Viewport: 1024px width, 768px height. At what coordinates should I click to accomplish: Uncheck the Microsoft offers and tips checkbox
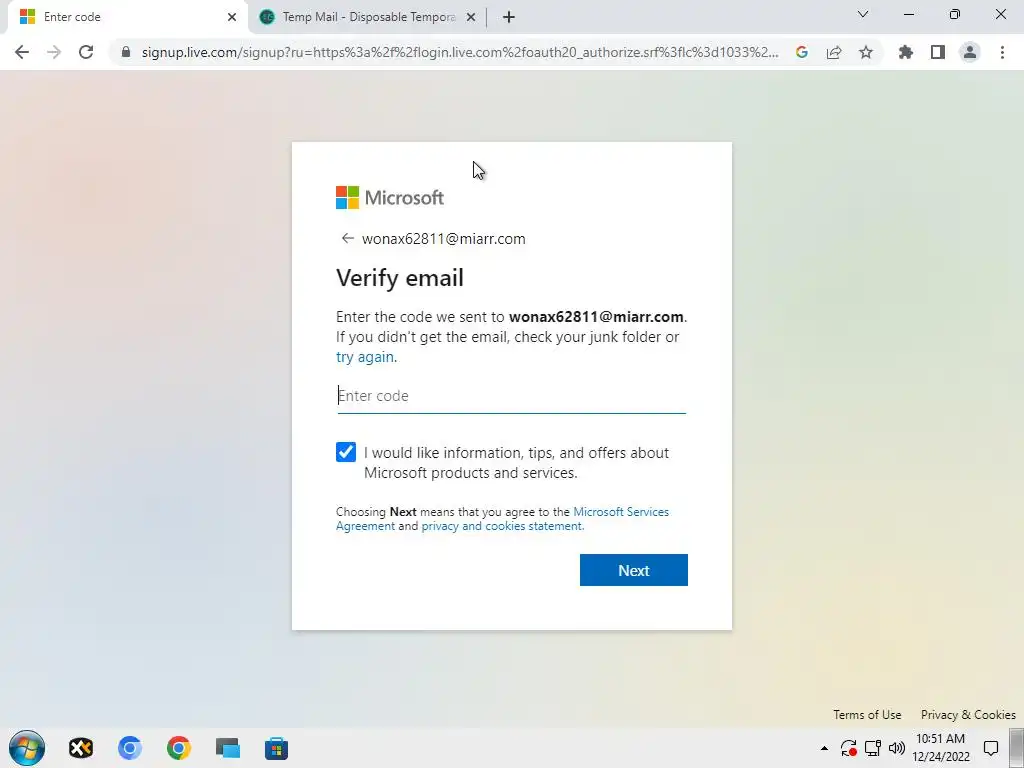click(346, 452)
